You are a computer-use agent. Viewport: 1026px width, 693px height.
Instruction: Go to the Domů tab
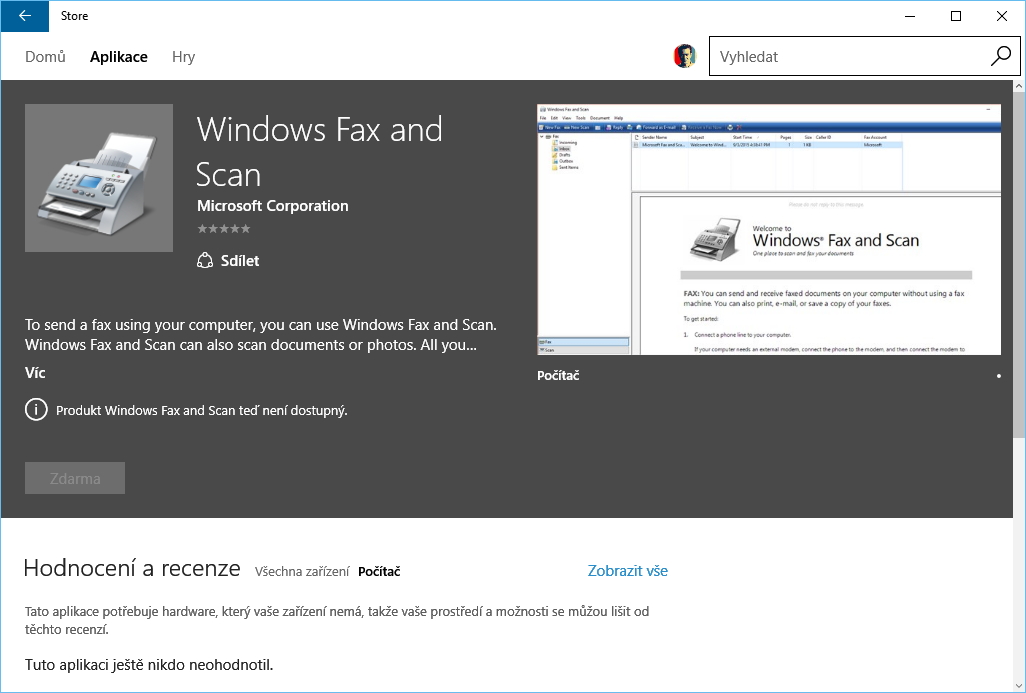45,57
